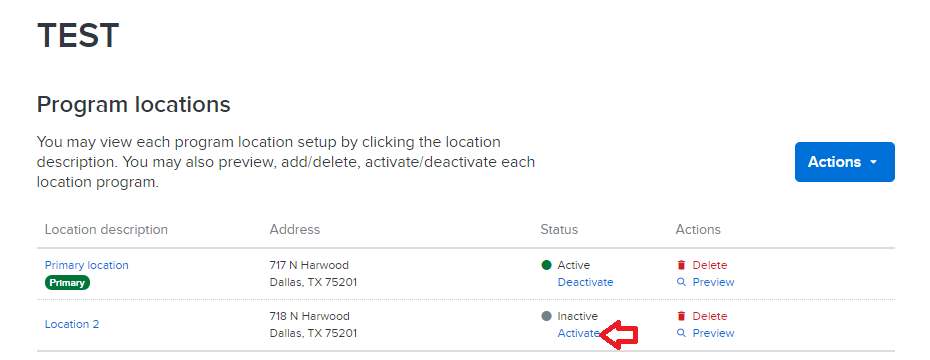Click magnifier preview icon for Primary location
This screenshot has height=360, width=930.
[681, 282]
